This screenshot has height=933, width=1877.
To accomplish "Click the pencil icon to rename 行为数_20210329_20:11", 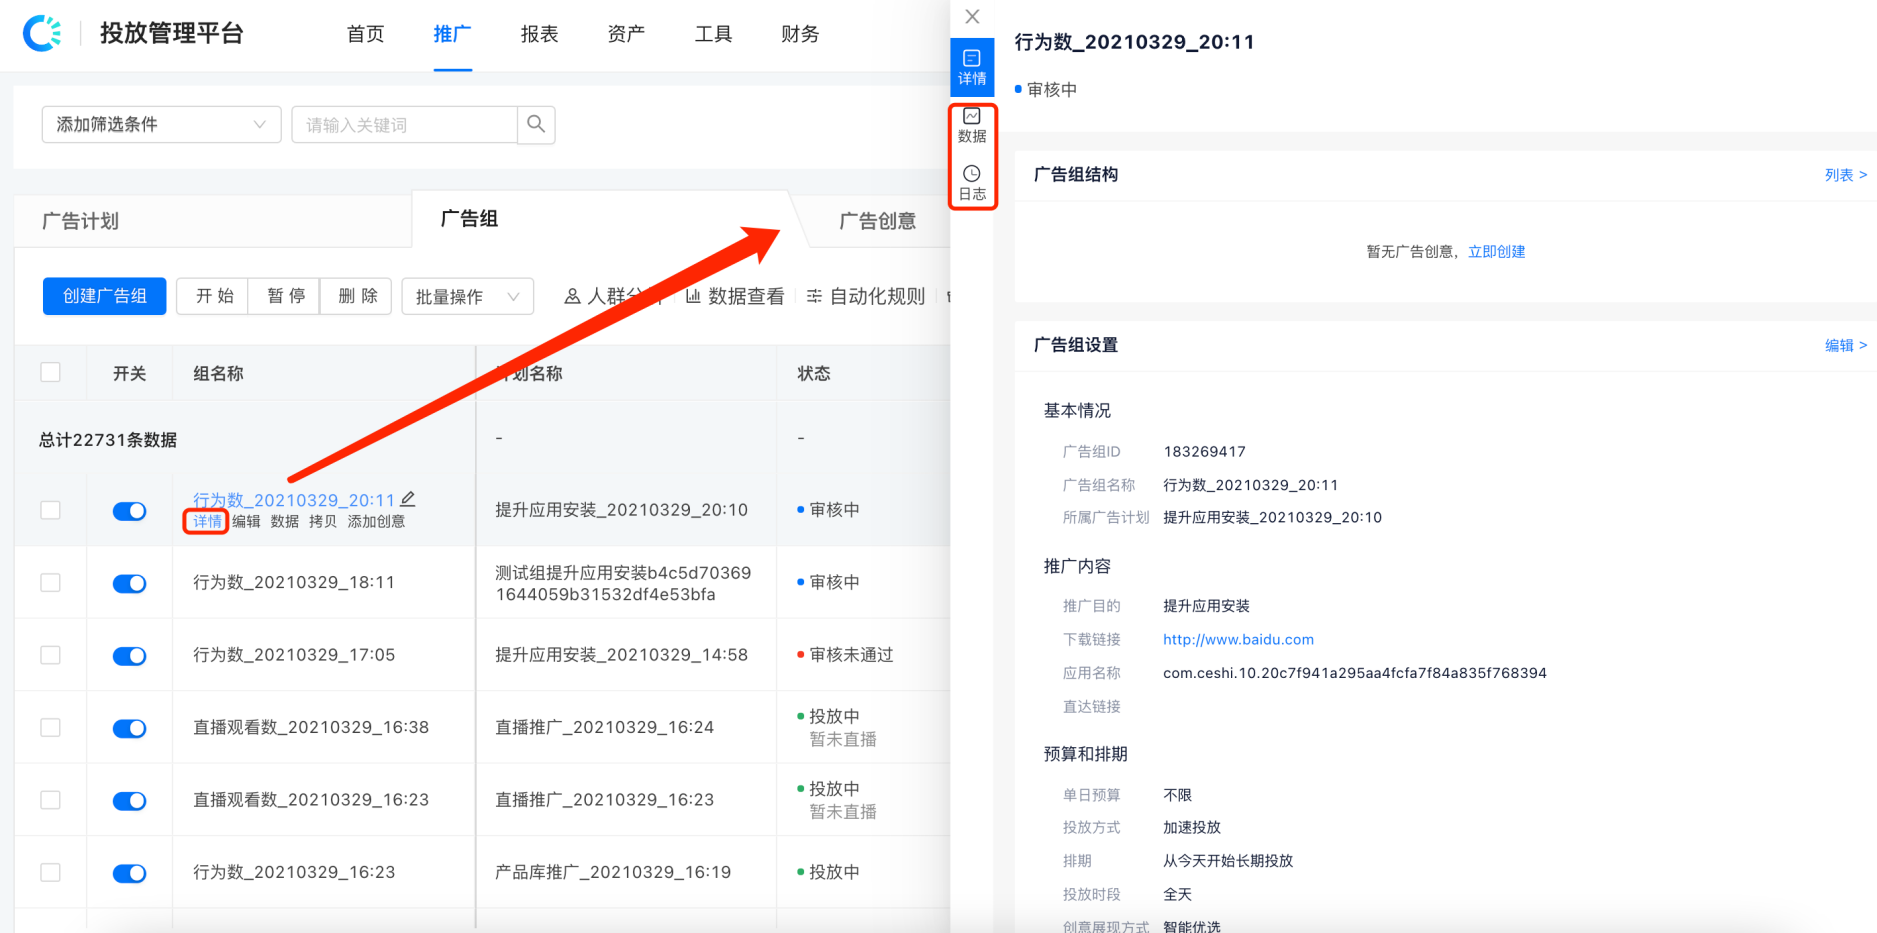I will [408, 498].
